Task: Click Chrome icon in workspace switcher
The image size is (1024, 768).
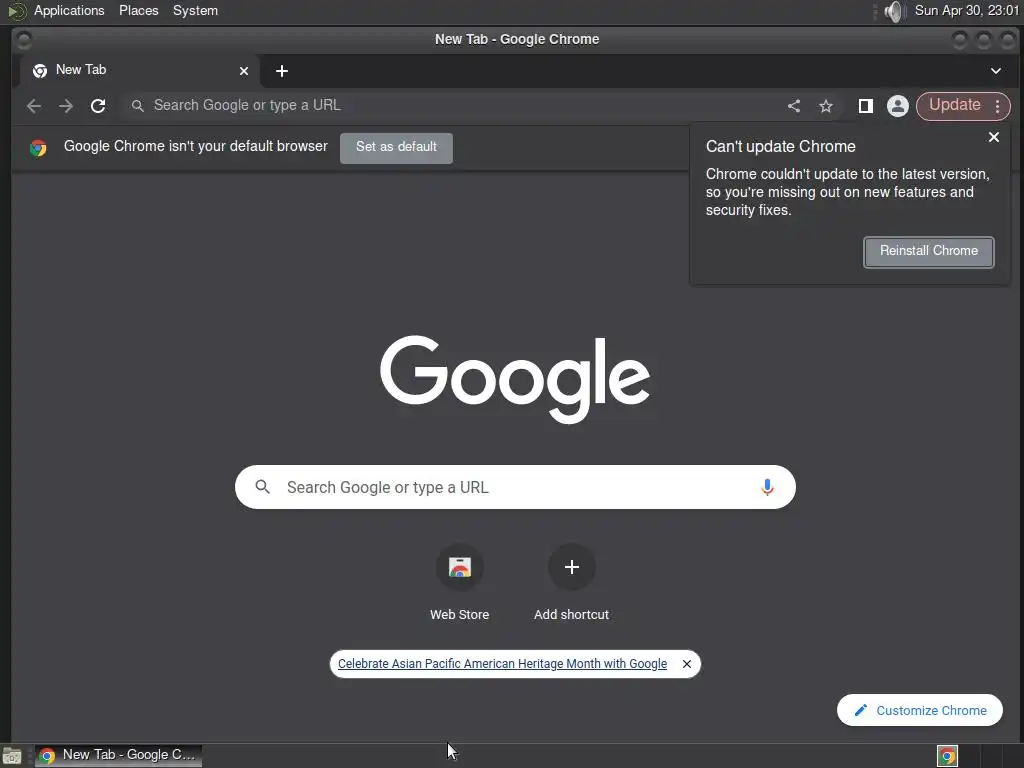Action: click(x=948, y=756)
